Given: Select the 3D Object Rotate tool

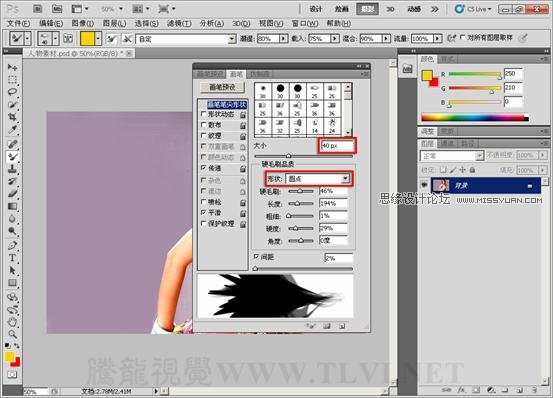Looking at the screenshot, I should coord(12,297).
